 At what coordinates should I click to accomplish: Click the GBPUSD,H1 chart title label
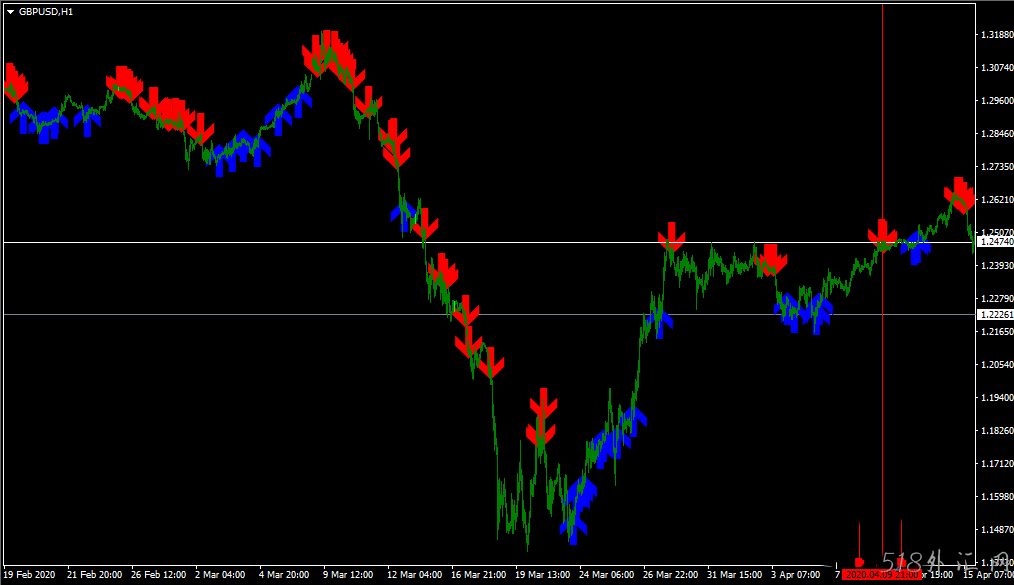(46, 11)
